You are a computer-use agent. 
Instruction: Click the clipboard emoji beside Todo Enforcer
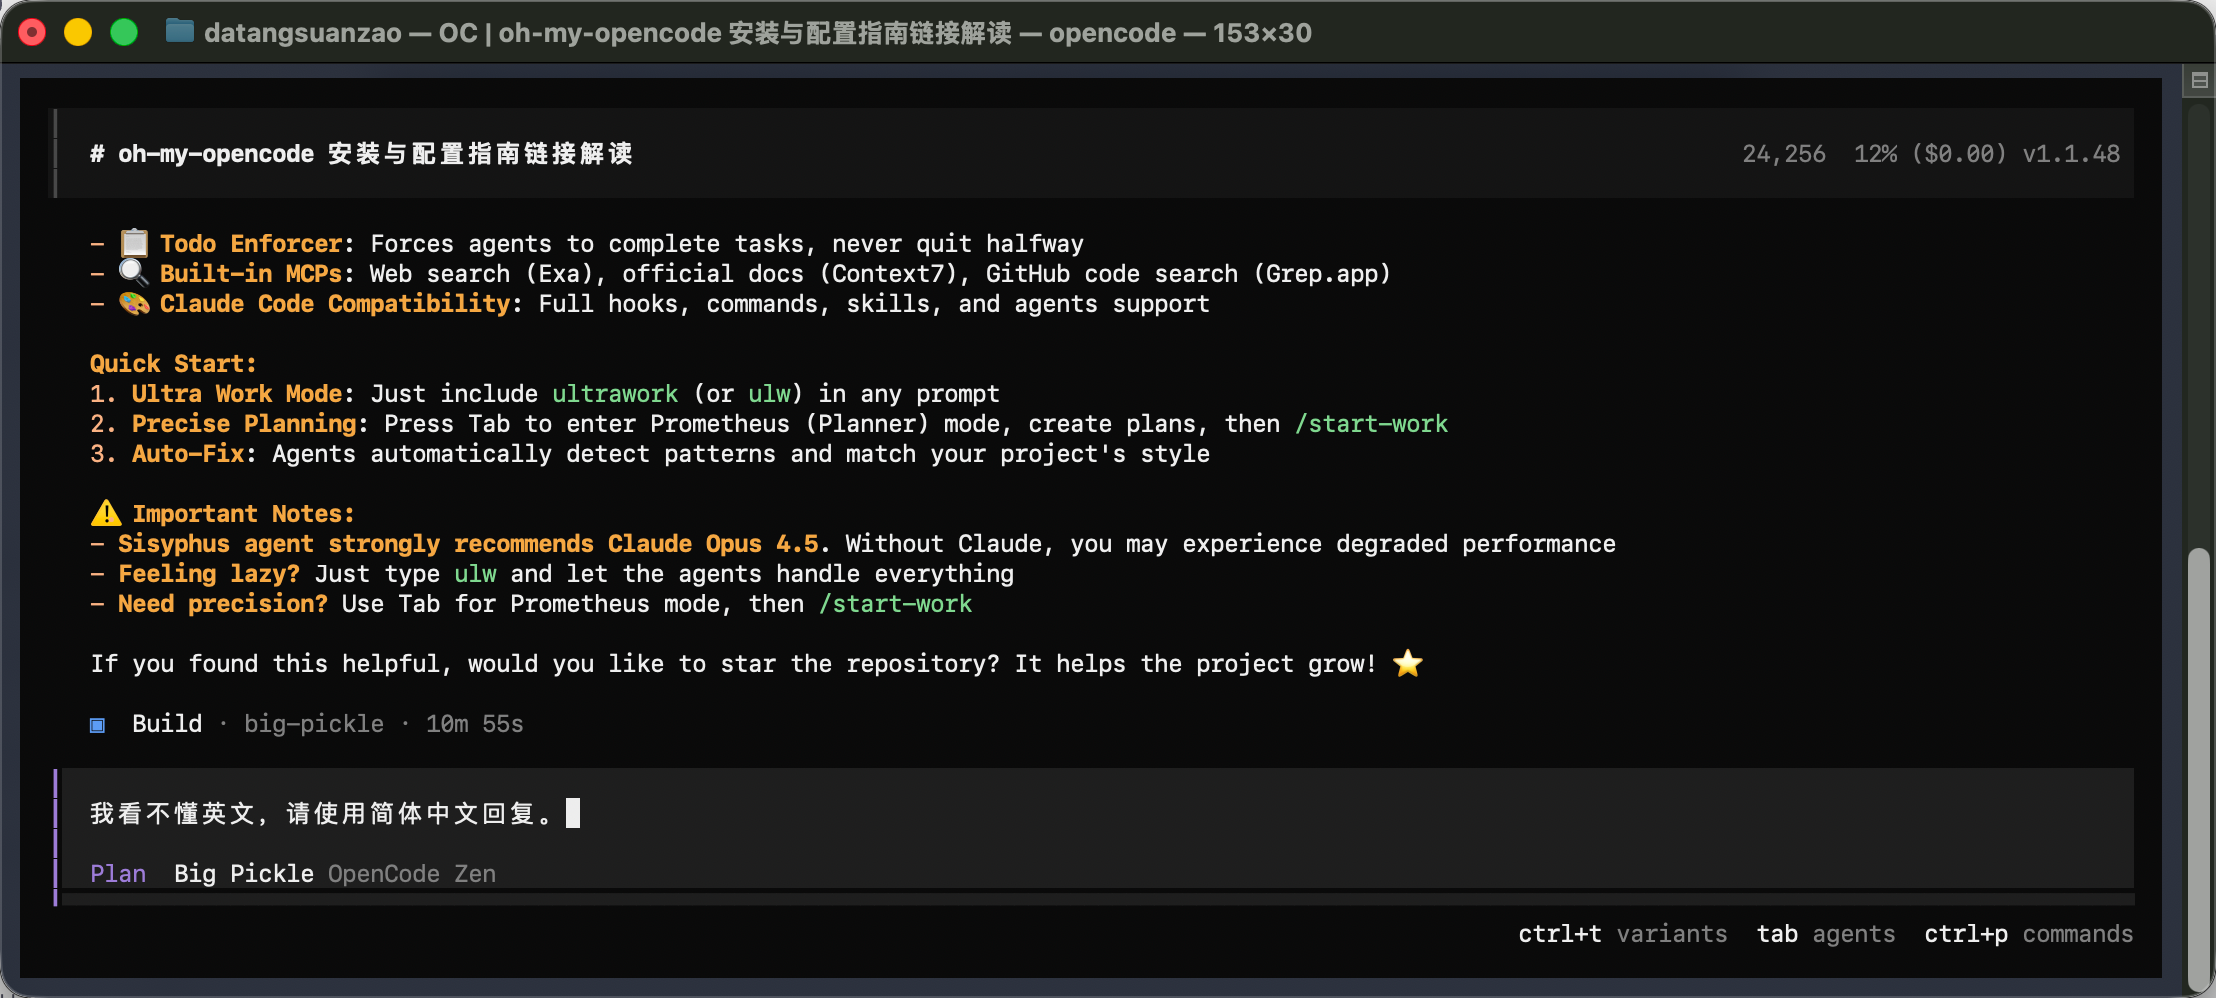(134, 243)
